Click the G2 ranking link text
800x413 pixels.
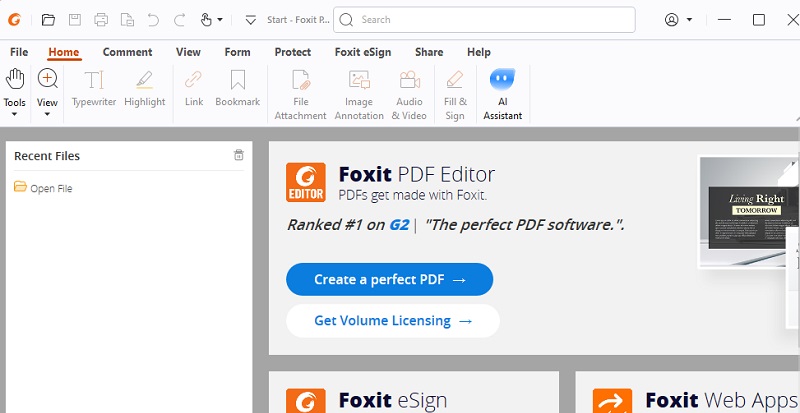pyautogui.click(x=399, y=225)
